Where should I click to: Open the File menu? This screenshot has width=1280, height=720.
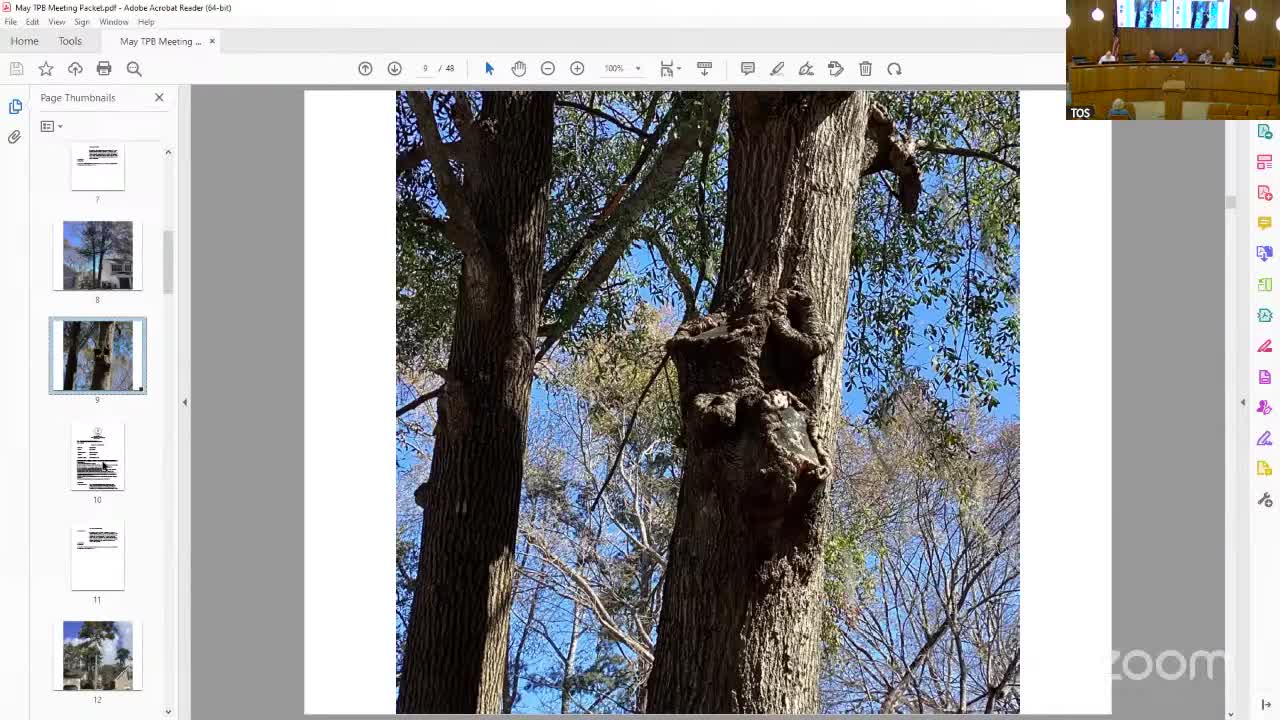(x=11, y=22)
